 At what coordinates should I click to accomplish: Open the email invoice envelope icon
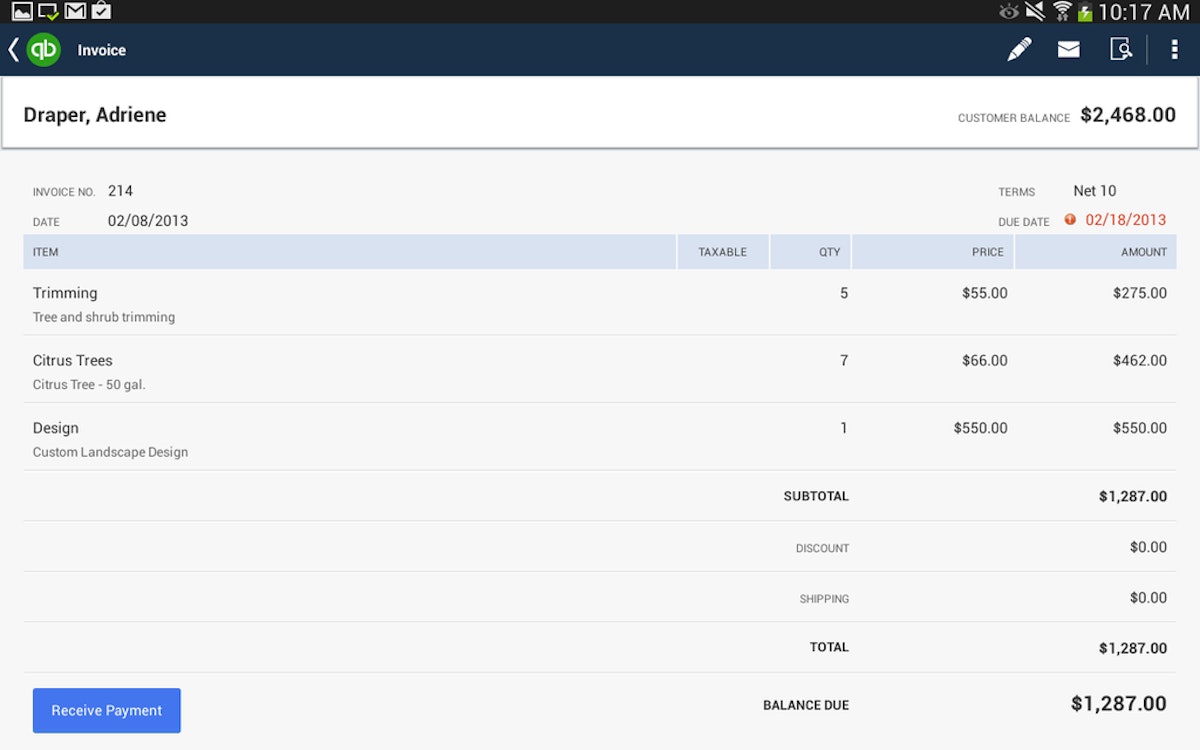1068,48
